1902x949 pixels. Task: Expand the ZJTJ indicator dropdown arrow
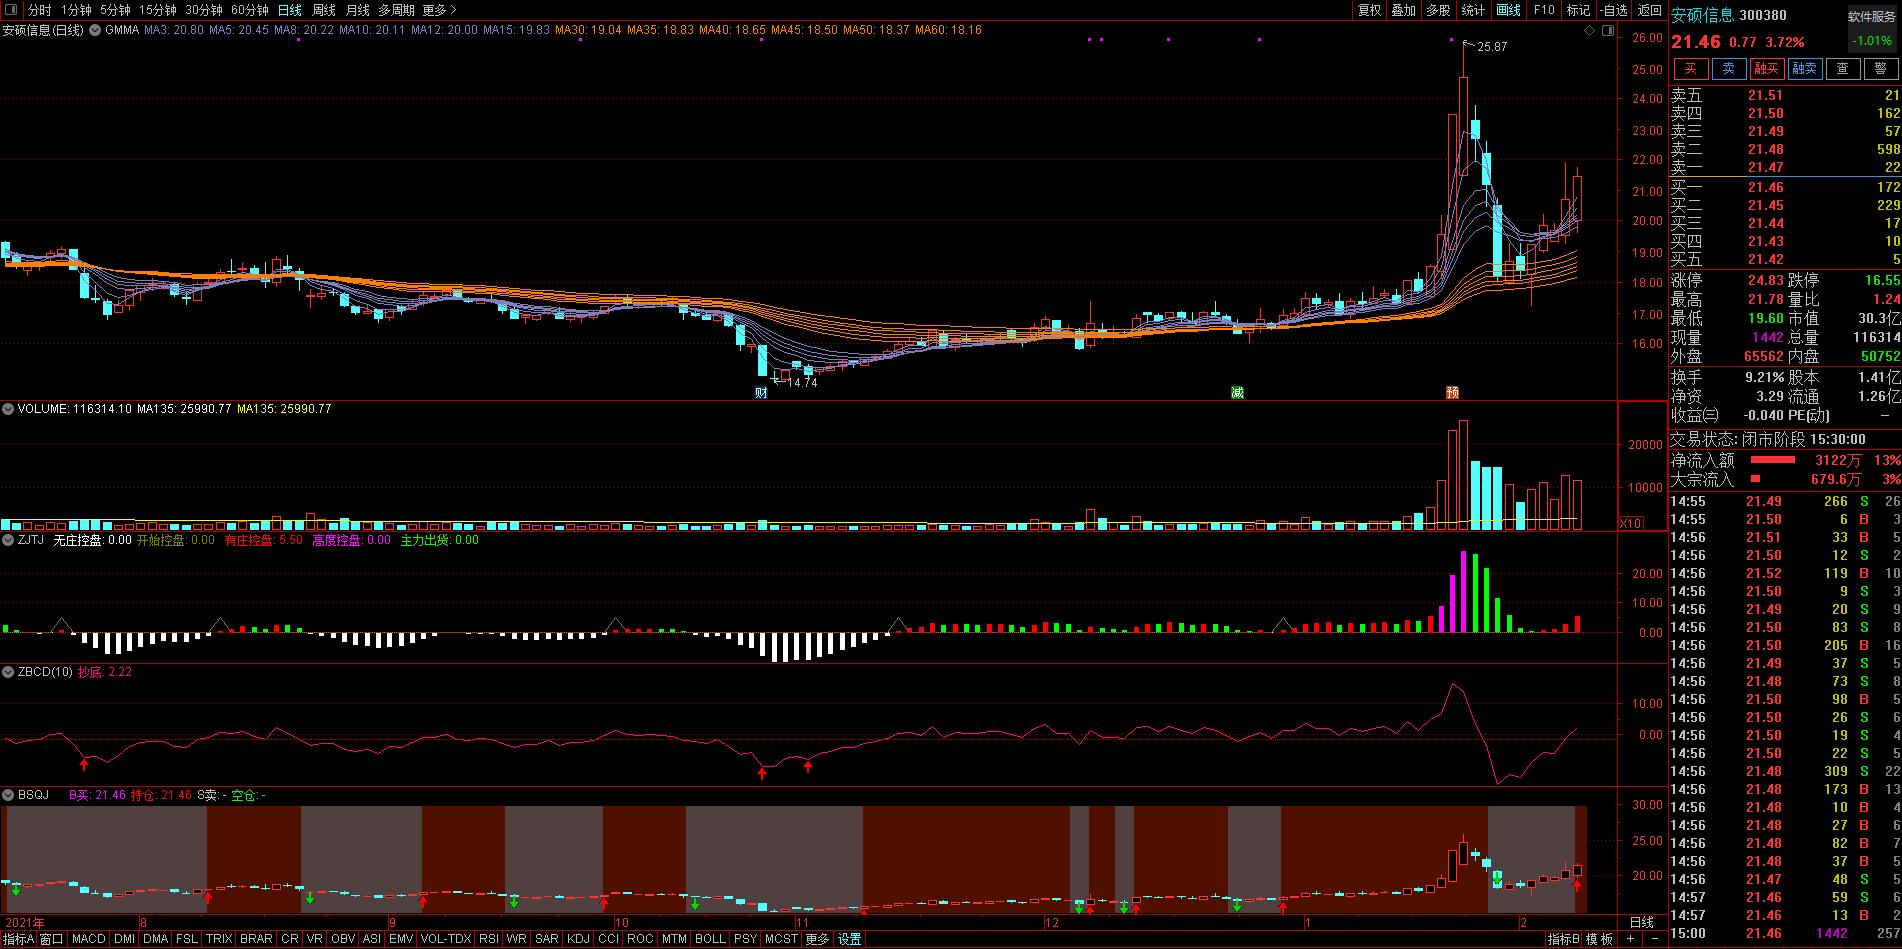[x=8, y=540]
